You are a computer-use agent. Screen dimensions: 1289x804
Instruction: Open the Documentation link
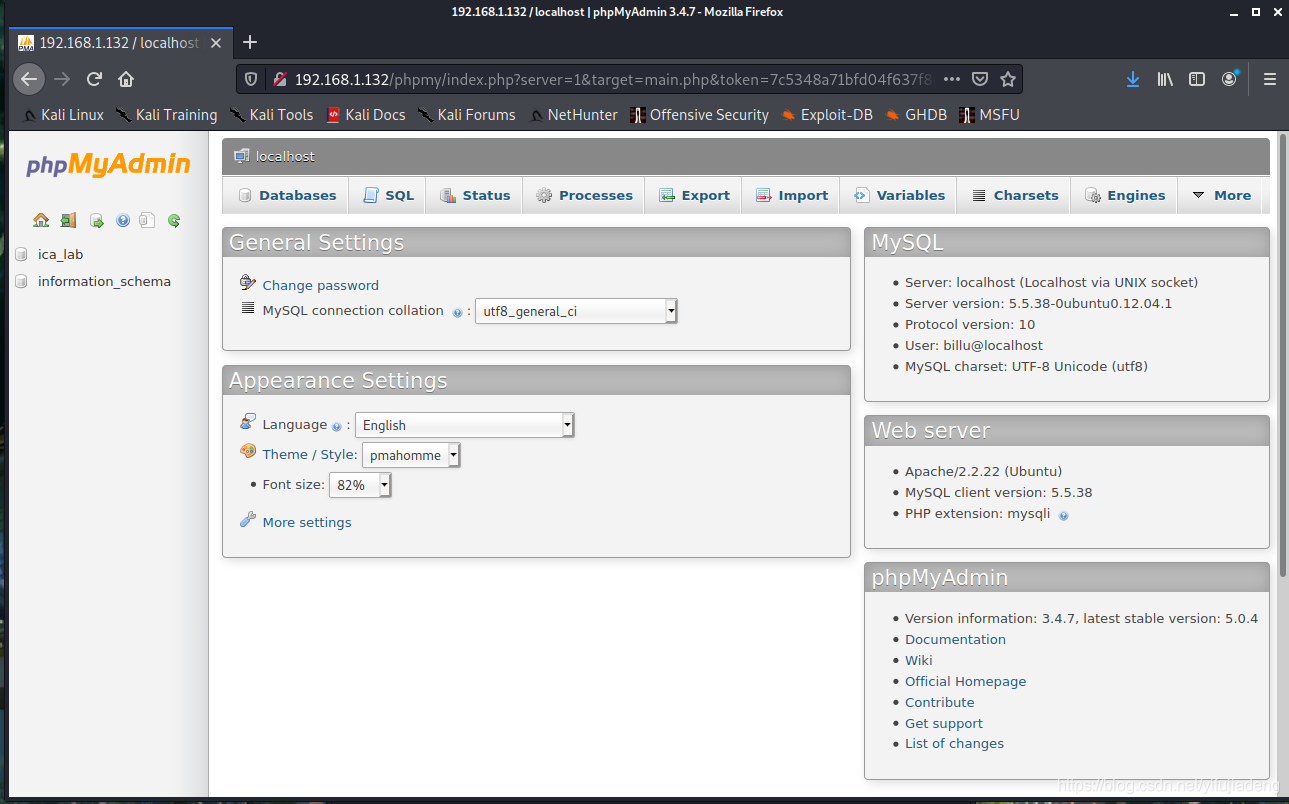click(955, 639)
